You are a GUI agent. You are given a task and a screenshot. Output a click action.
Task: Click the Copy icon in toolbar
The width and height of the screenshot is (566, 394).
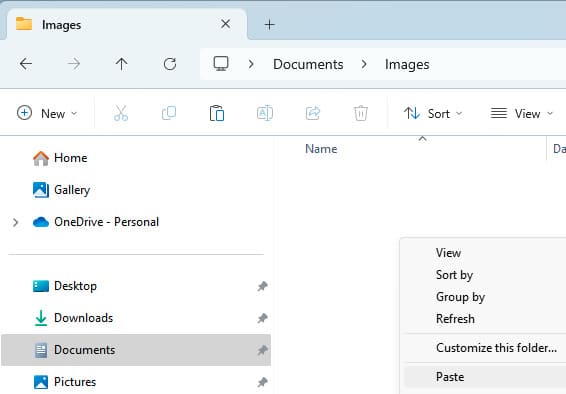(x=169, y=113)
